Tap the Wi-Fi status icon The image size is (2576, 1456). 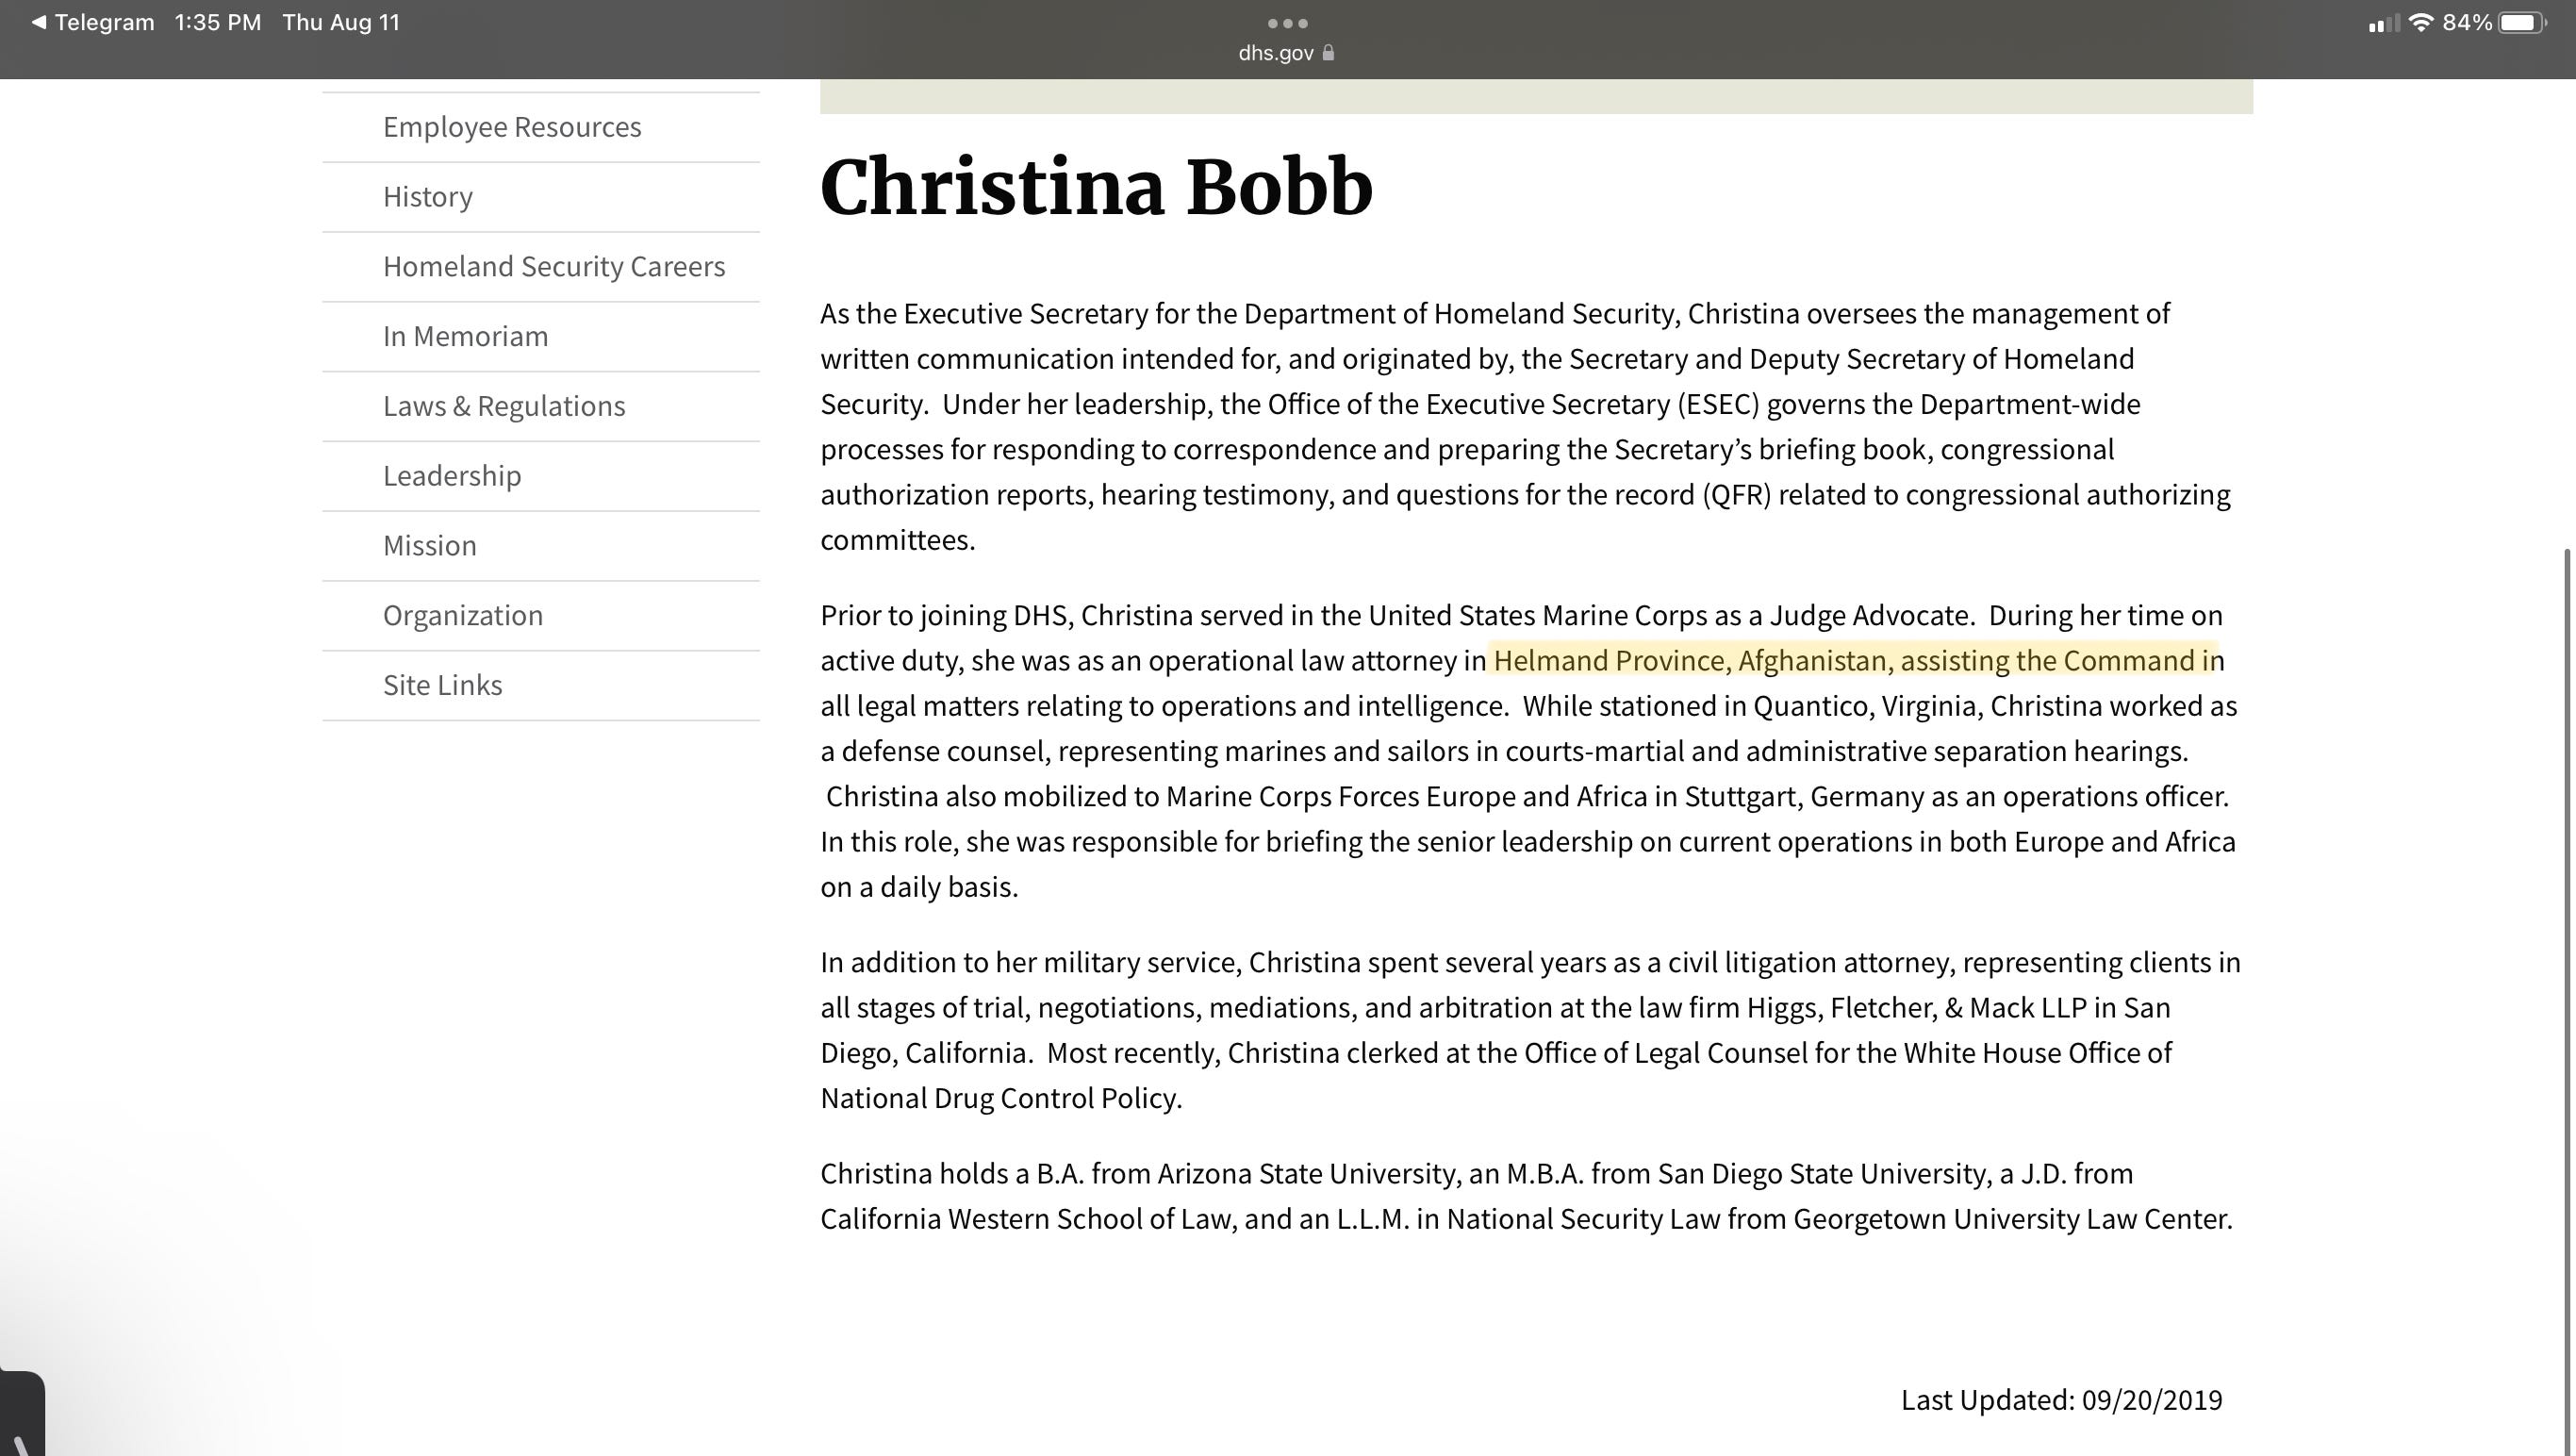(2421, 22)
